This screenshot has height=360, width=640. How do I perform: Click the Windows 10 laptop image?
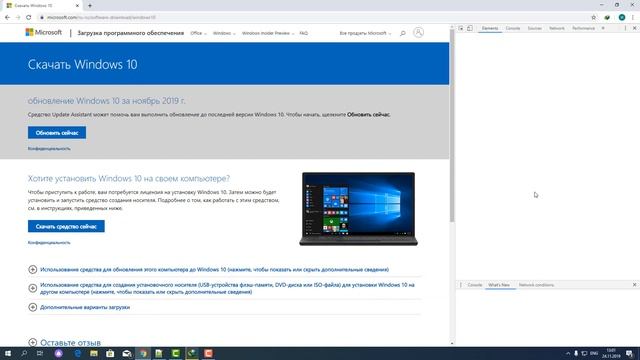pos(358,209)
